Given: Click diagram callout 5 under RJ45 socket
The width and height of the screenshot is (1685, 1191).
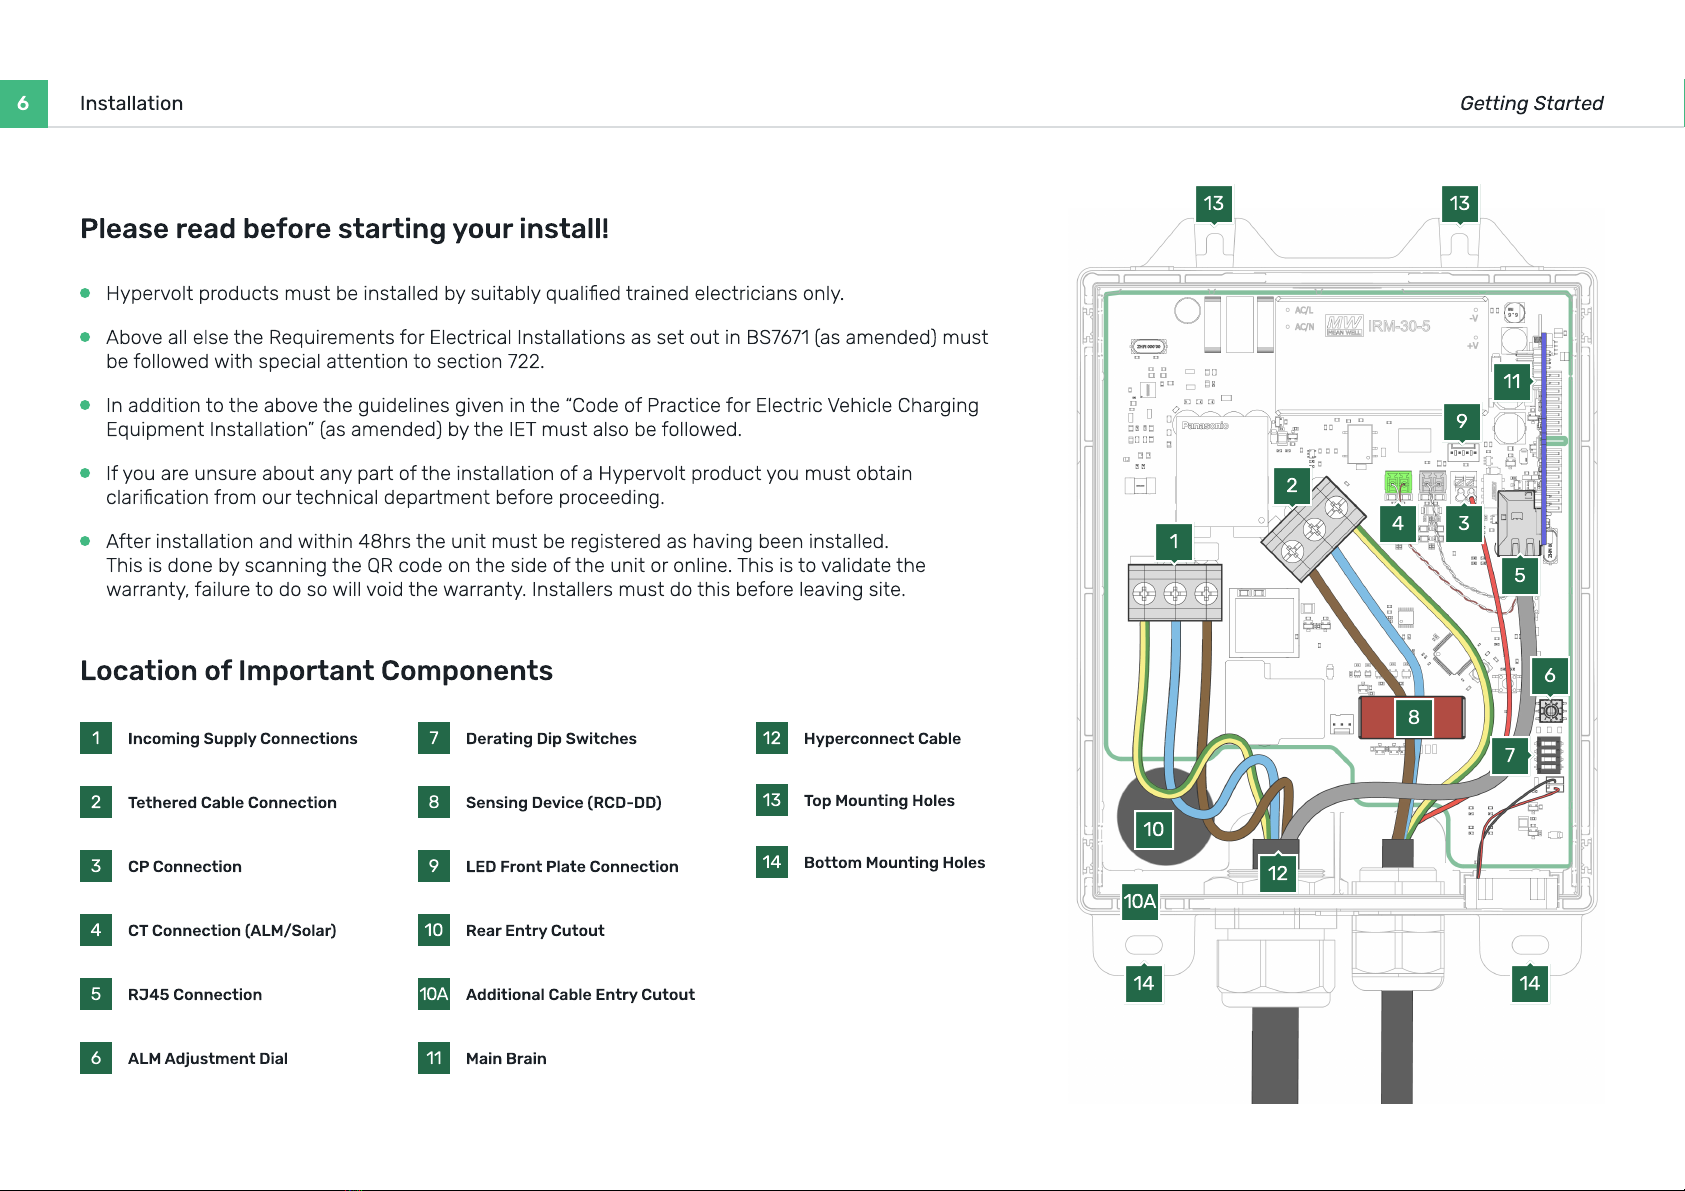Looking at the screenshot, I should coord(1520,575).
